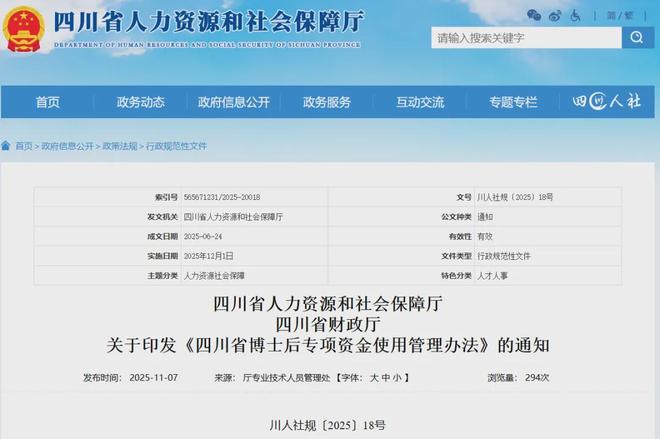
Task: Open the Weibo icon in header
Action: (x=555, y=16)
